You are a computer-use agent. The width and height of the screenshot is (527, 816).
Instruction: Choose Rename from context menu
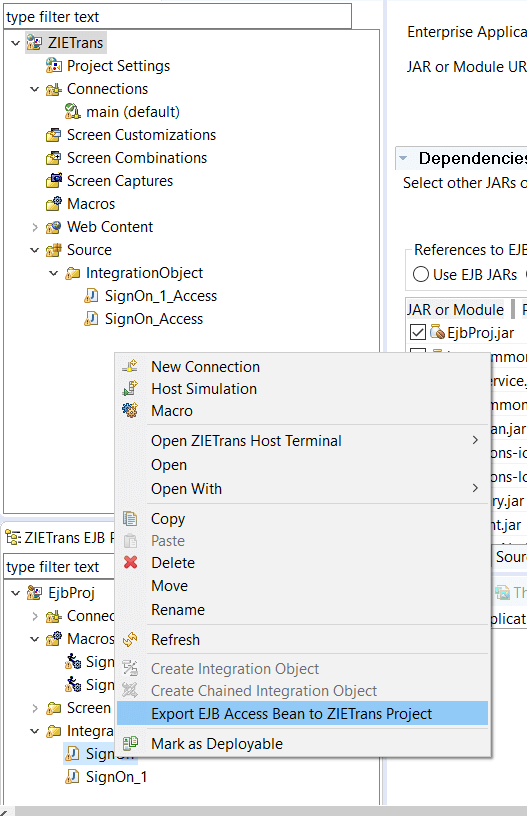point(302,609)
